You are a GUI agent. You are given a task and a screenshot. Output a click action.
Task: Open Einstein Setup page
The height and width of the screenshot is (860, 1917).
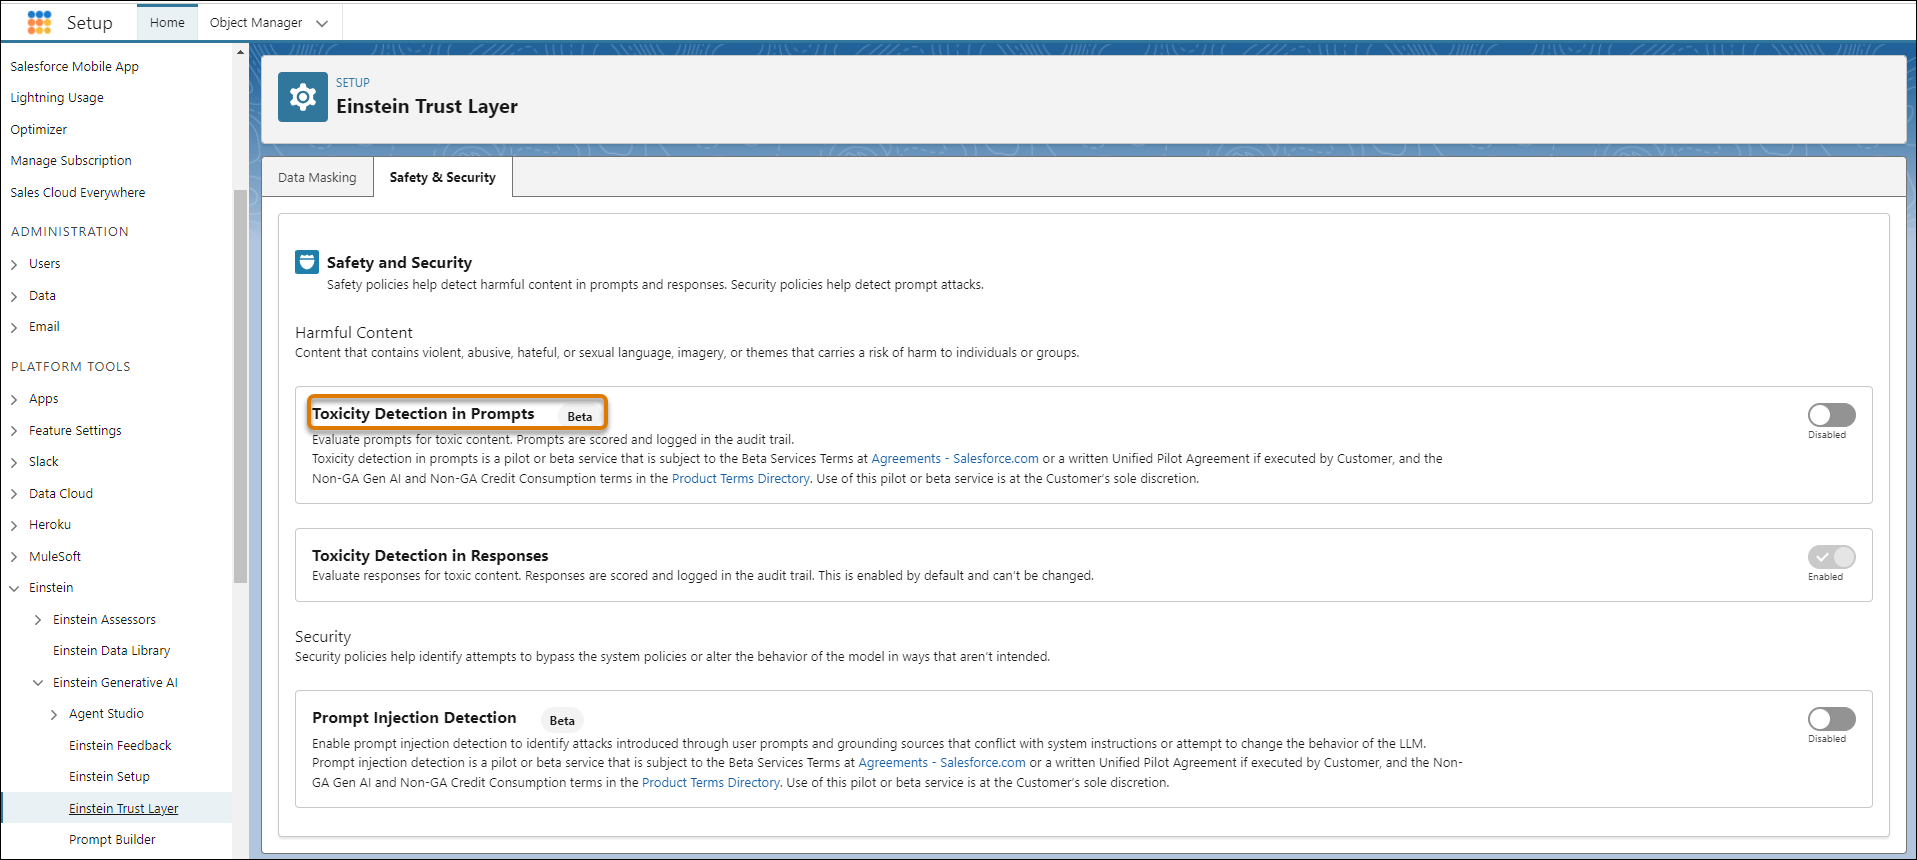click(109, 777)
